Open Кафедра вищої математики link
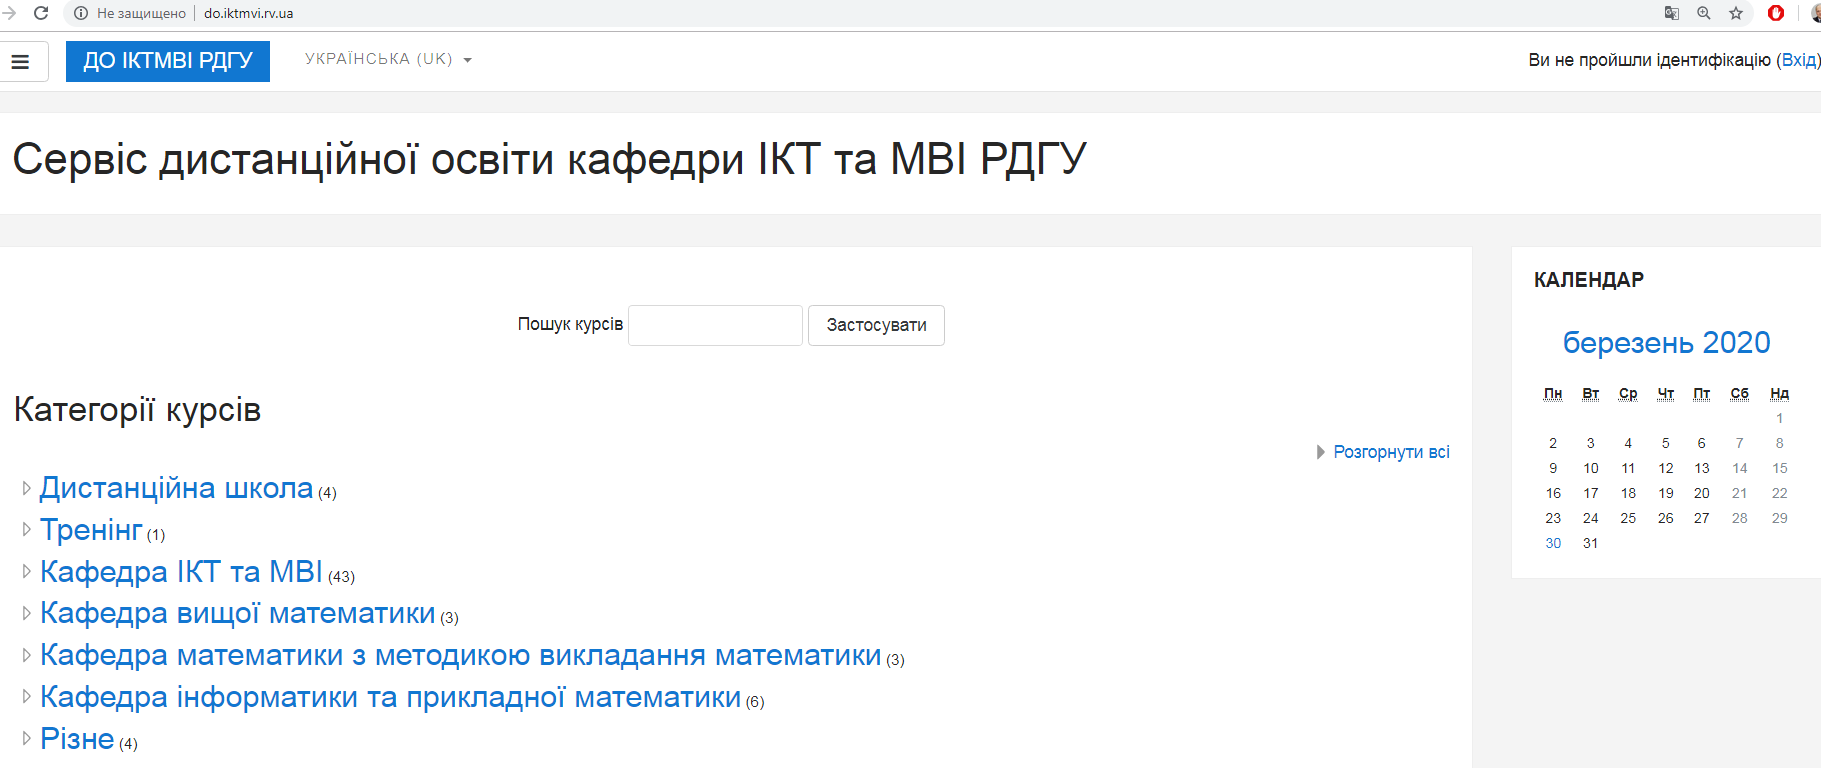Screen dimensions: 1821x768 coord(238,613)
